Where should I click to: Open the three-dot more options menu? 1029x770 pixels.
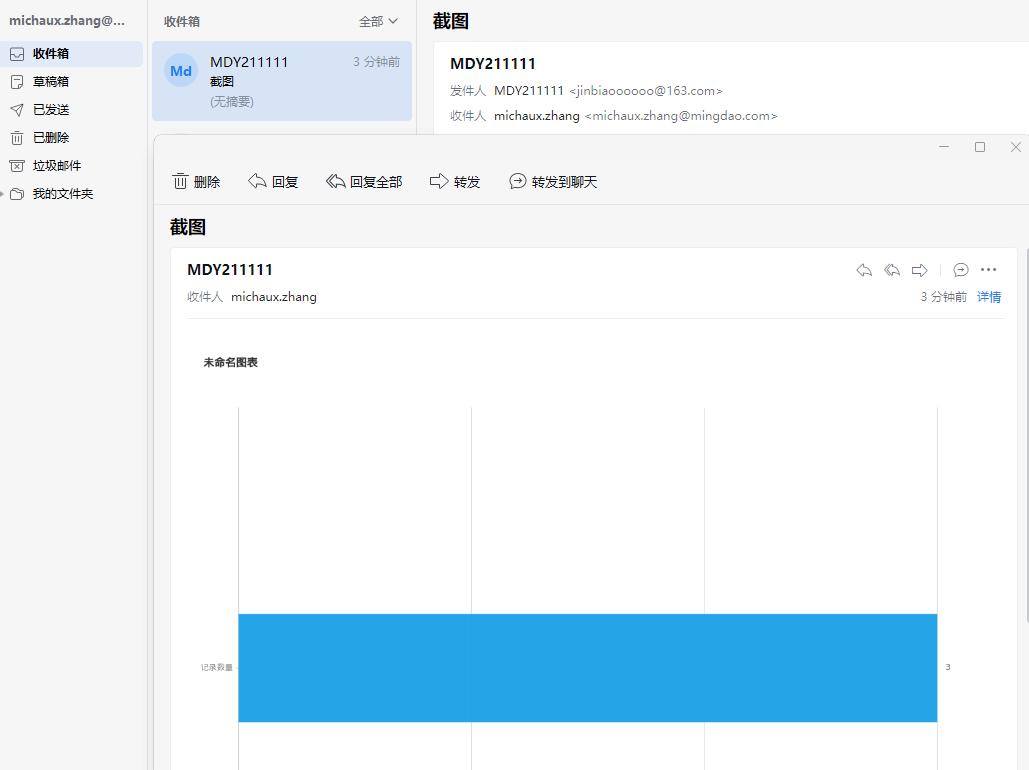[989, 270]
